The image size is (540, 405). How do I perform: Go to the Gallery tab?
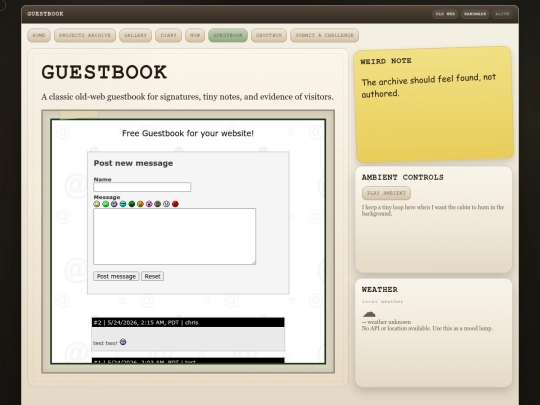(x=135, y=35)
